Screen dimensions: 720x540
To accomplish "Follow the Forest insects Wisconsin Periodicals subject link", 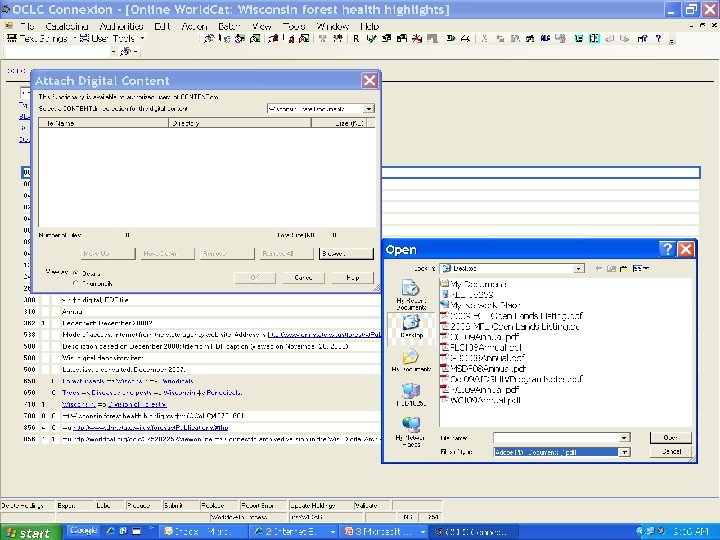I will tap(127, 381).
